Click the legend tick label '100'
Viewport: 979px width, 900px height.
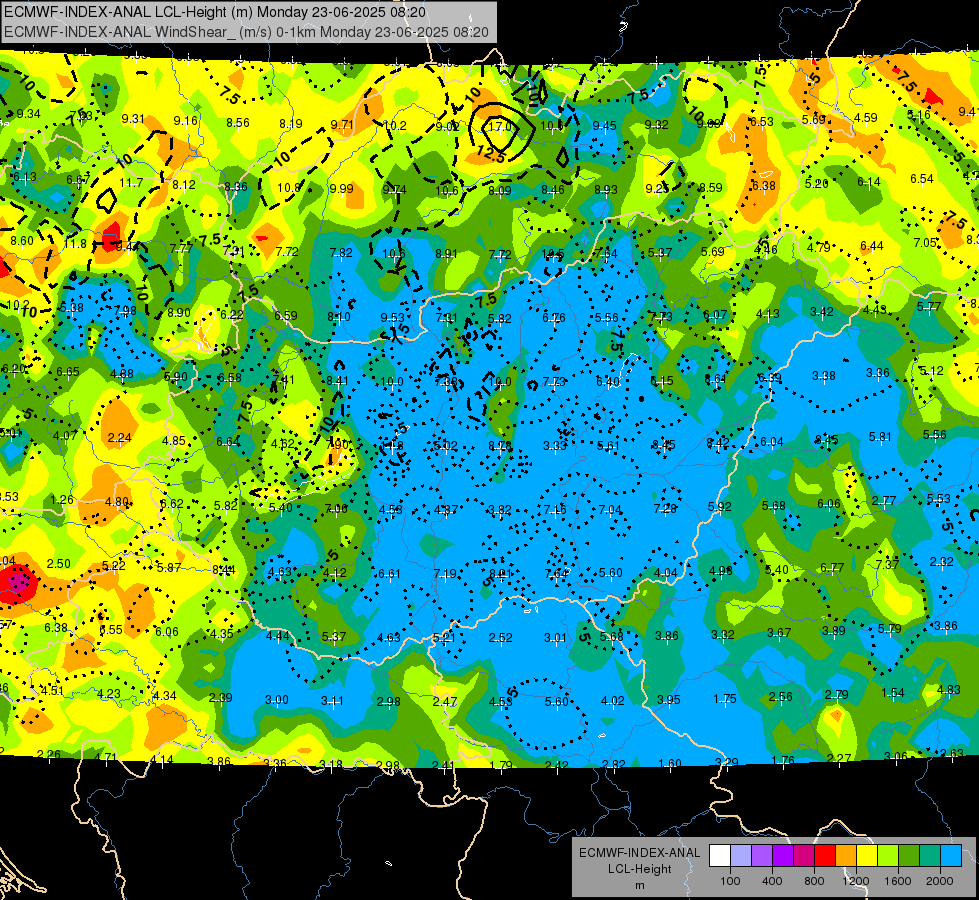[730, 881]
